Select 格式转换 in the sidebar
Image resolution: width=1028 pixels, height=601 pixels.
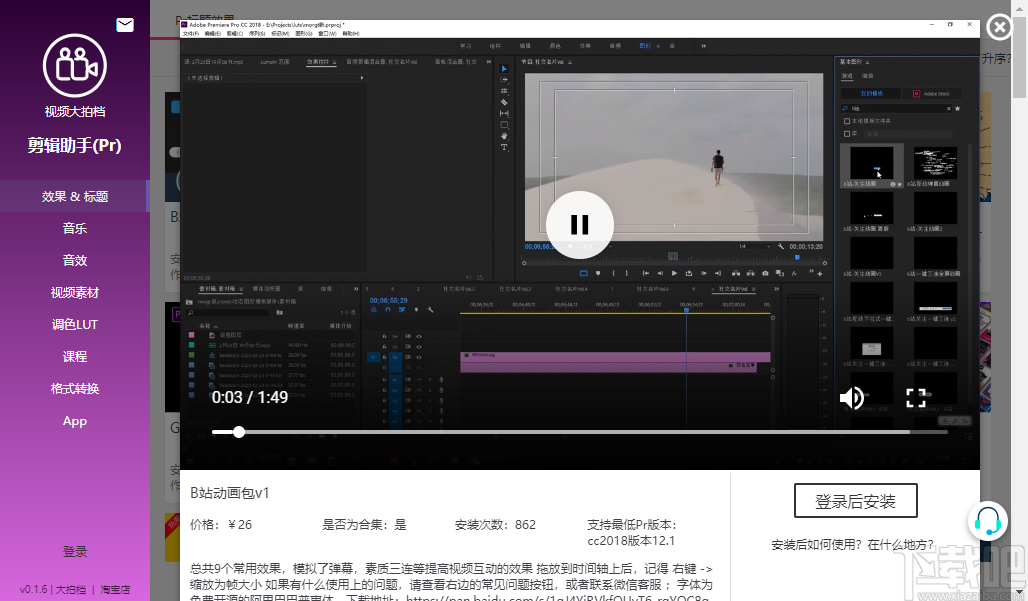click(75, 388)
